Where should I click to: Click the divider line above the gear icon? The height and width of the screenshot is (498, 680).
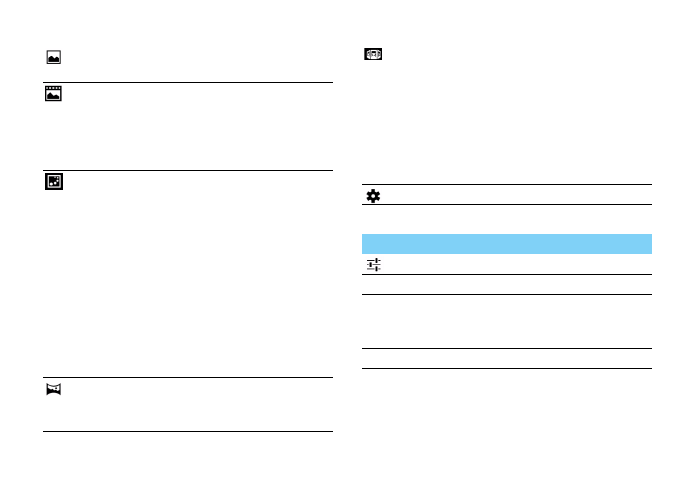[x=506, y=184]
